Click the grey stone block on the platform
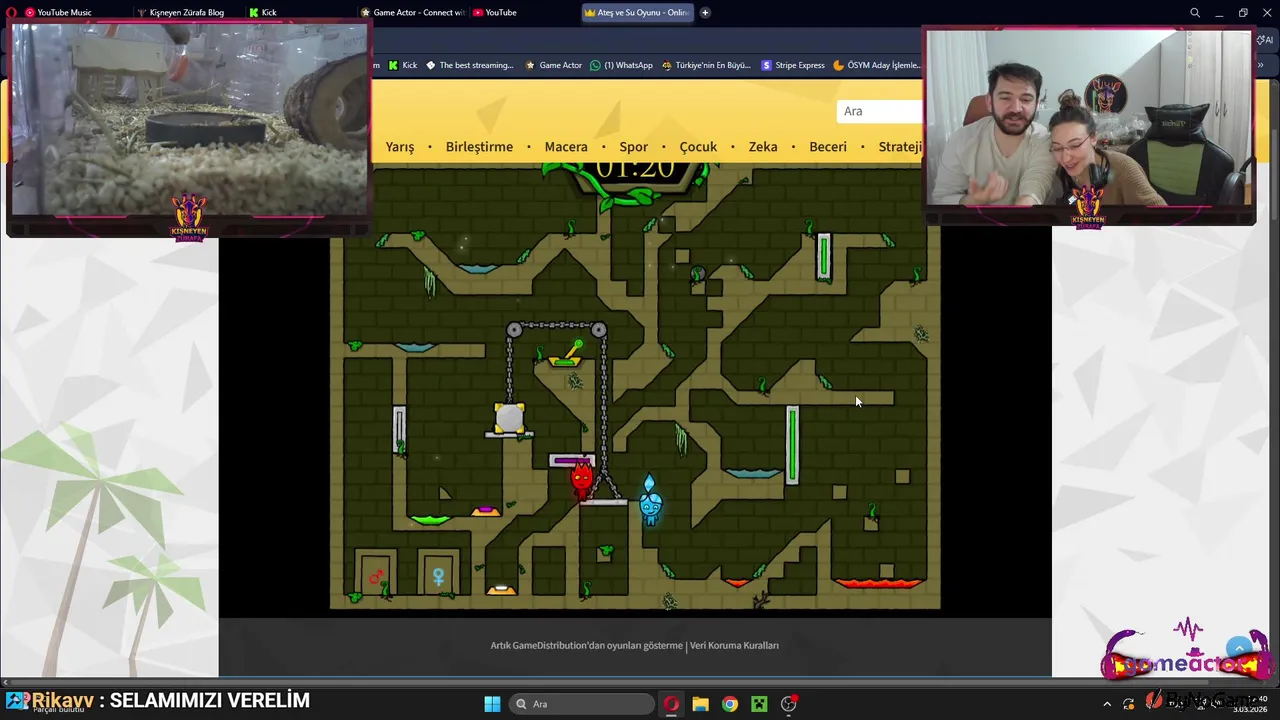 [509, 417]
